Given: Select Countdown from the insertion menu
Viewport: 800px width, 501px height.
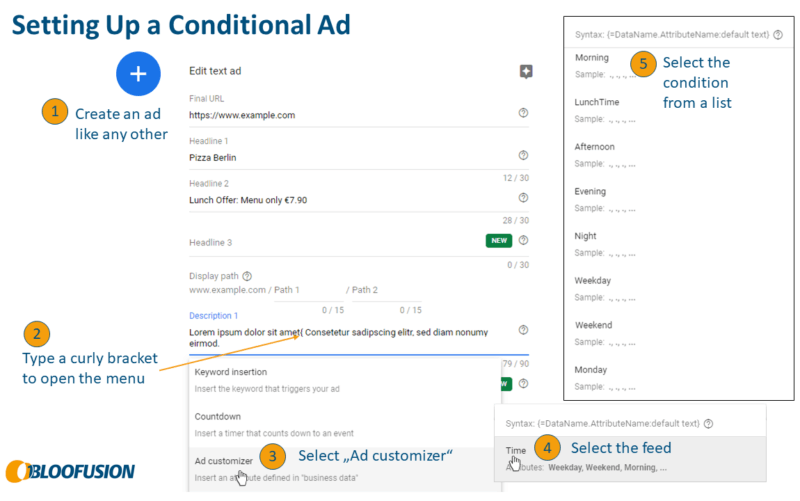Looking at the screenshot, I should (218, 416).
